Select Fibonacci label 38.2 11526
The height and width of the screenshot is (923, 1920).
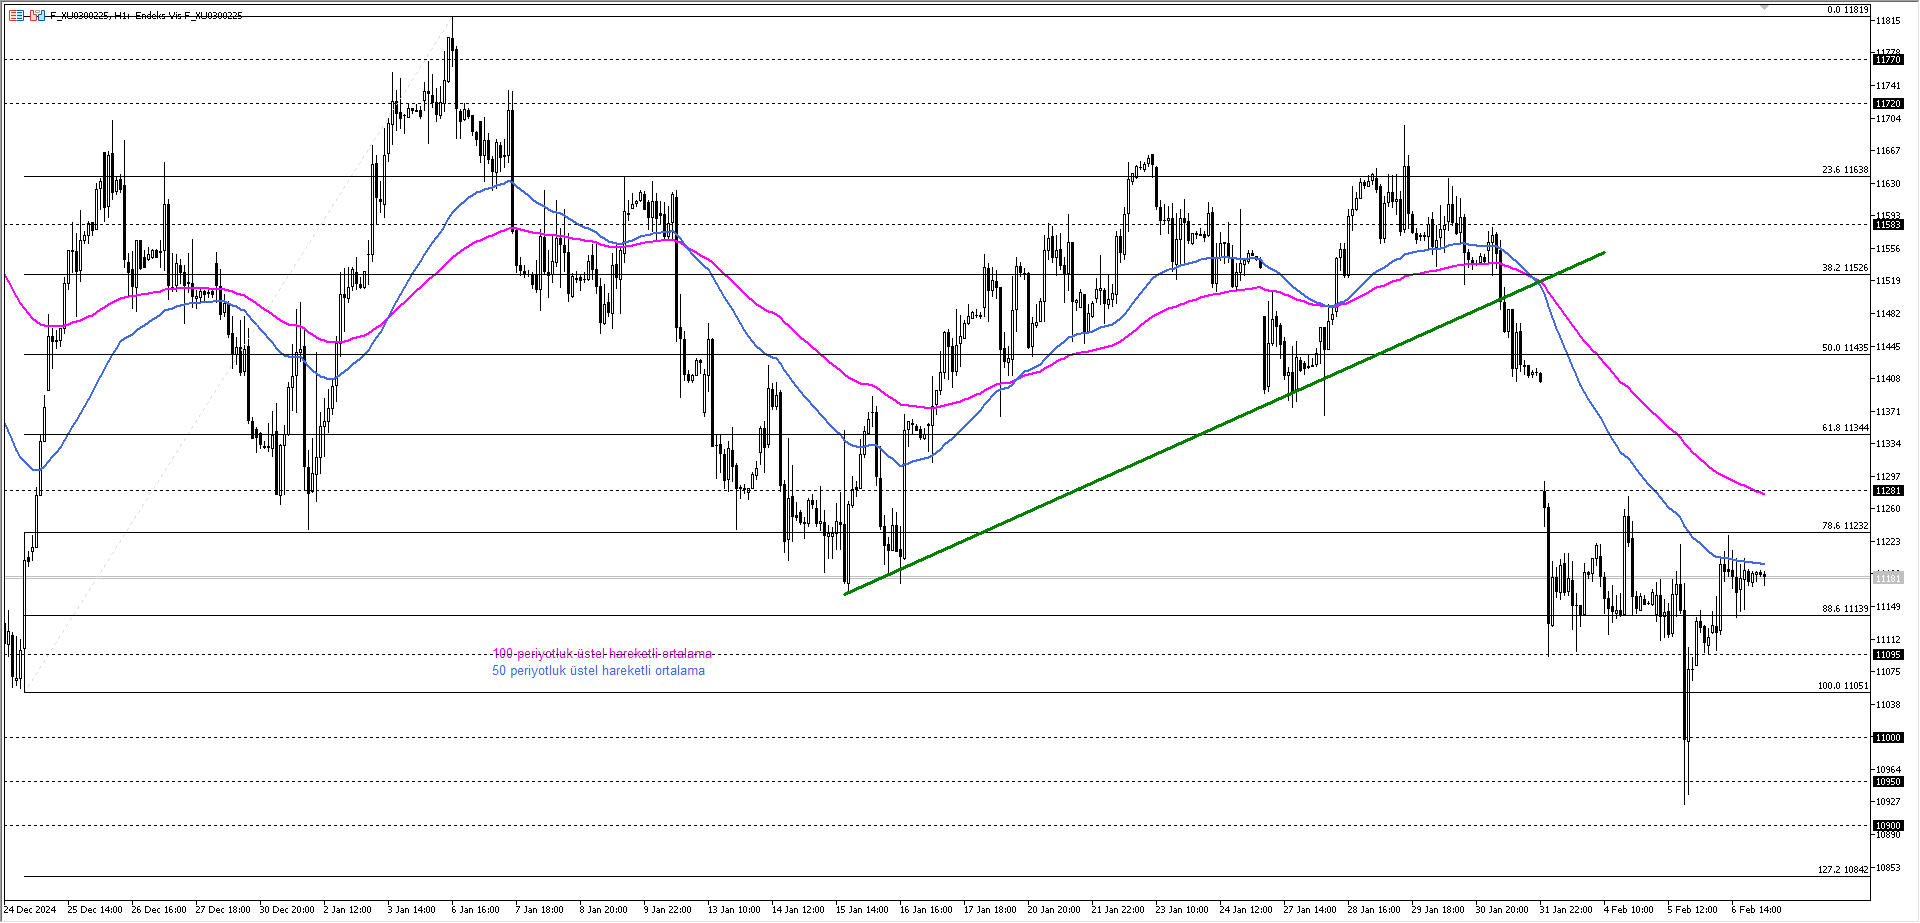[1845, 268]
